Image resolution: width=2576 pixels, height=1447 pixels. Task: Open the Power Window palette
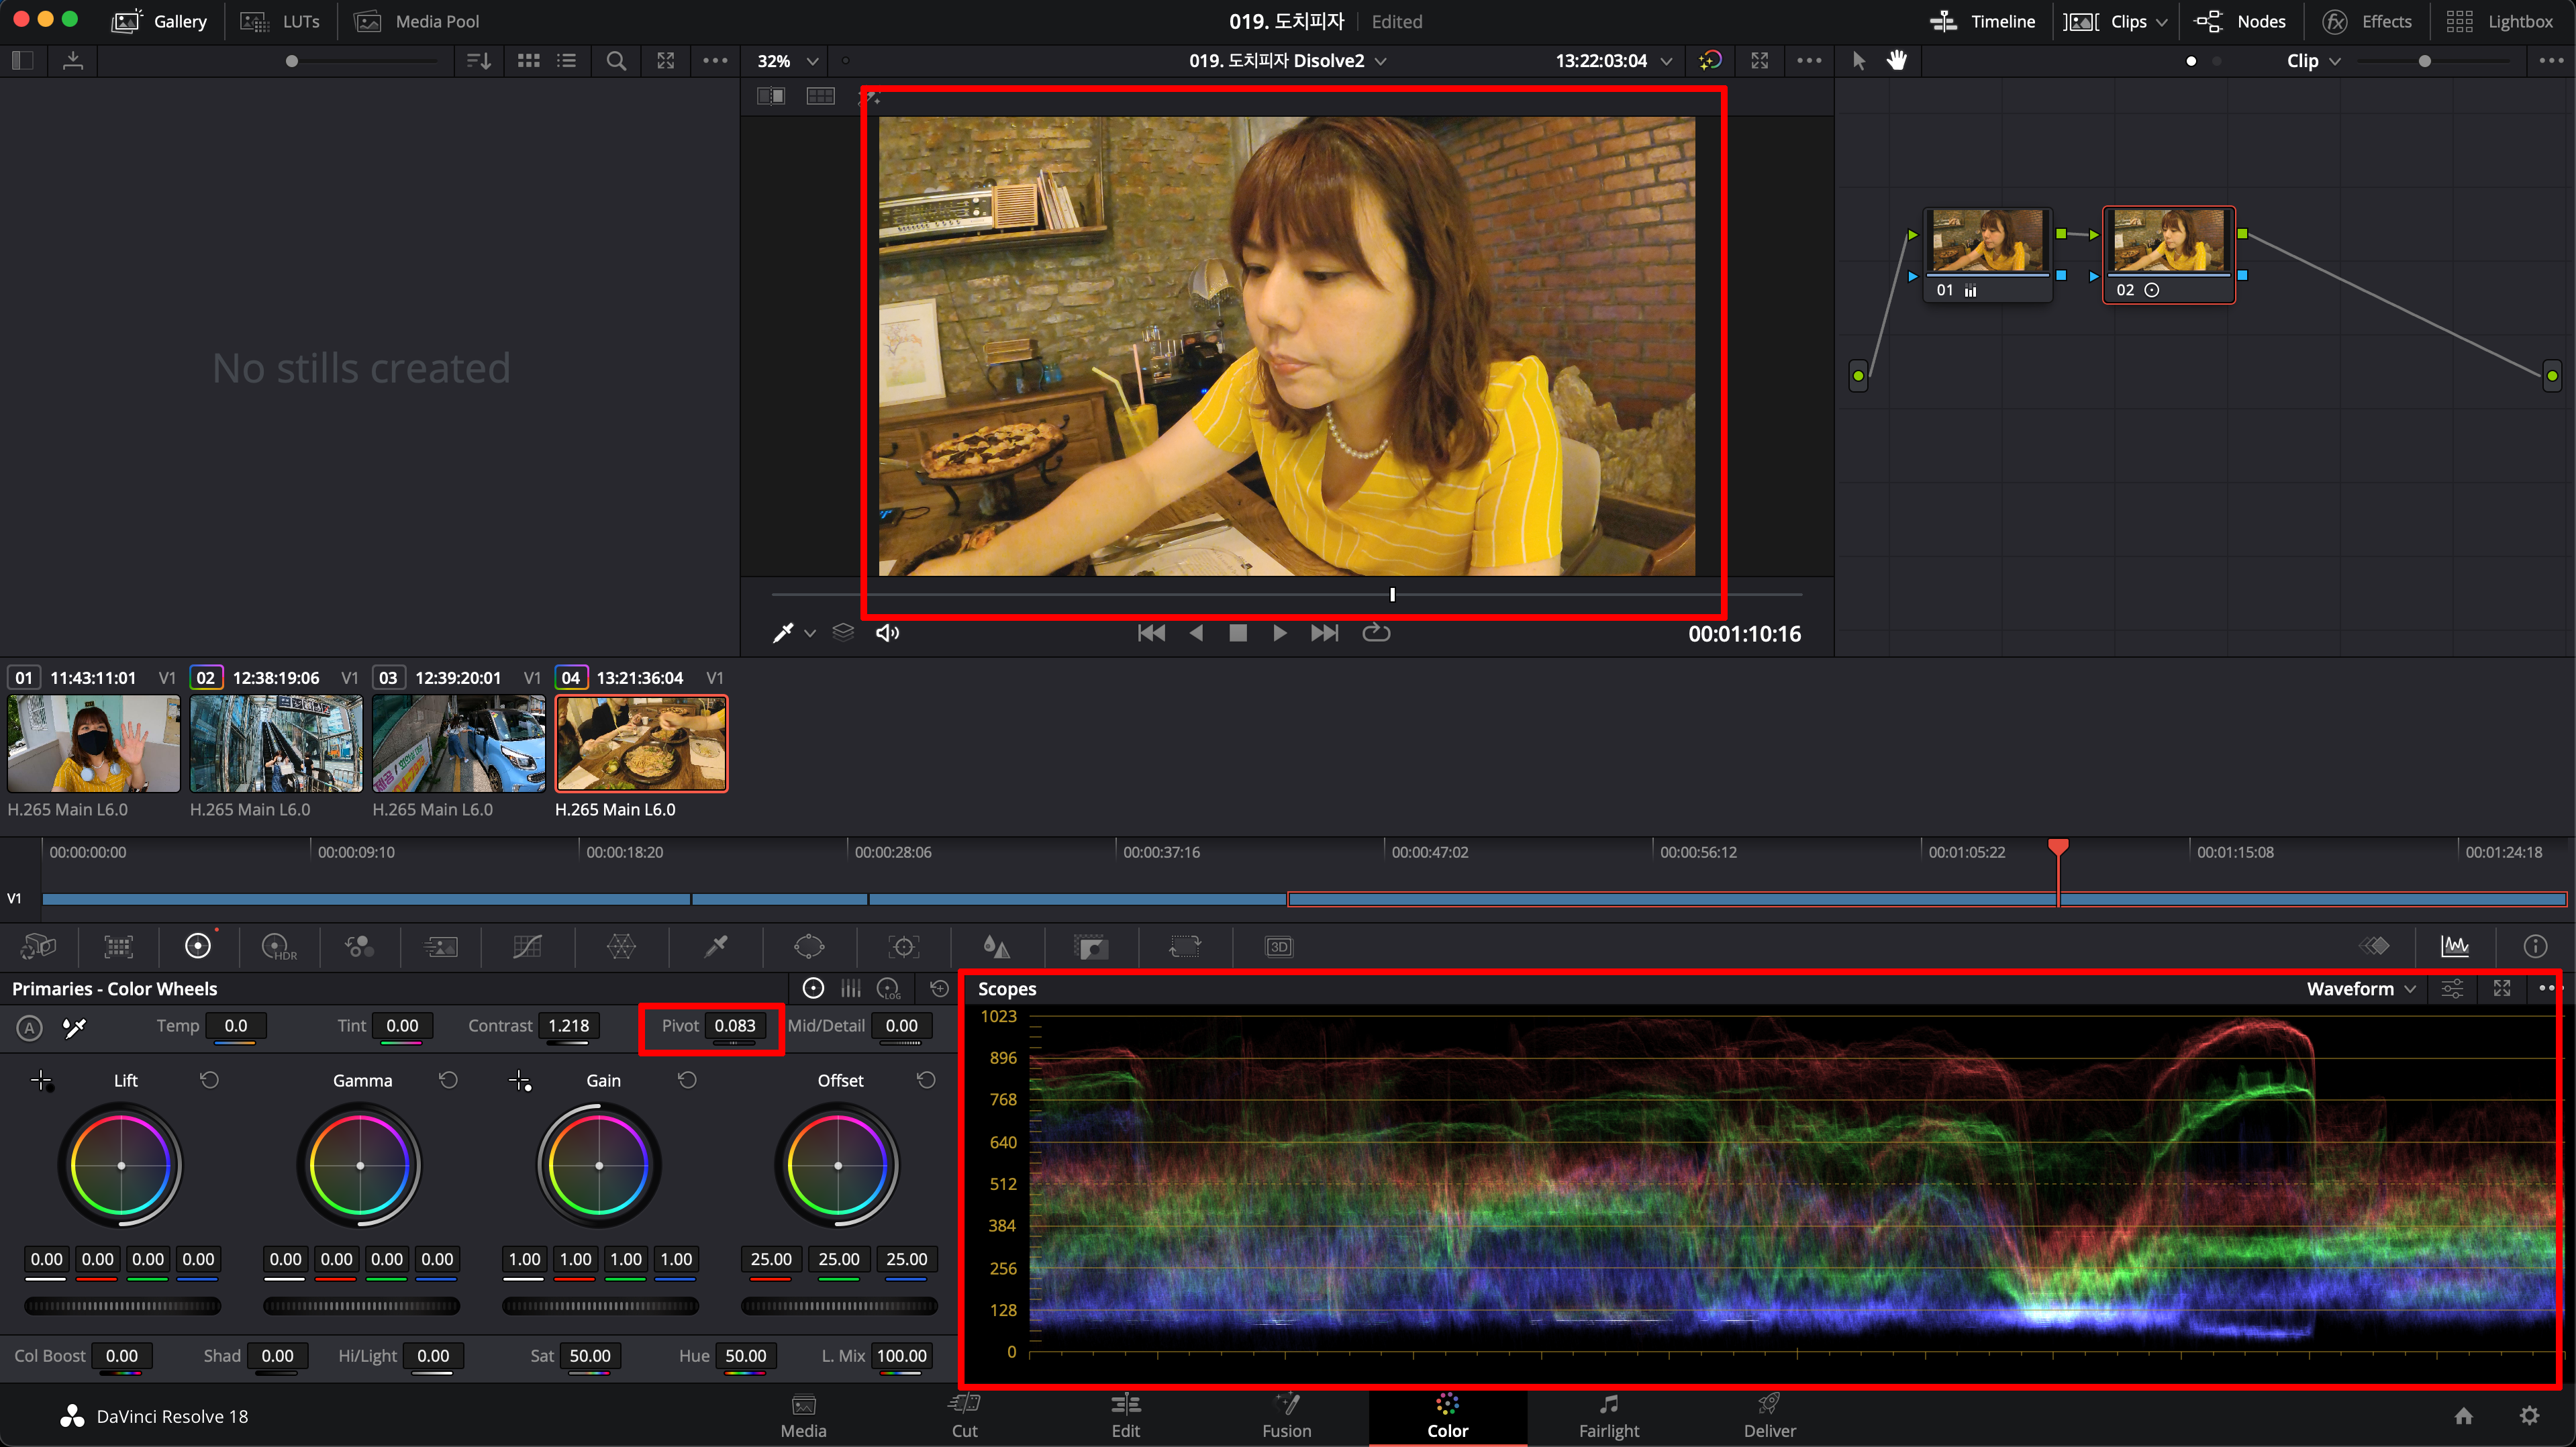coord(808,946)
